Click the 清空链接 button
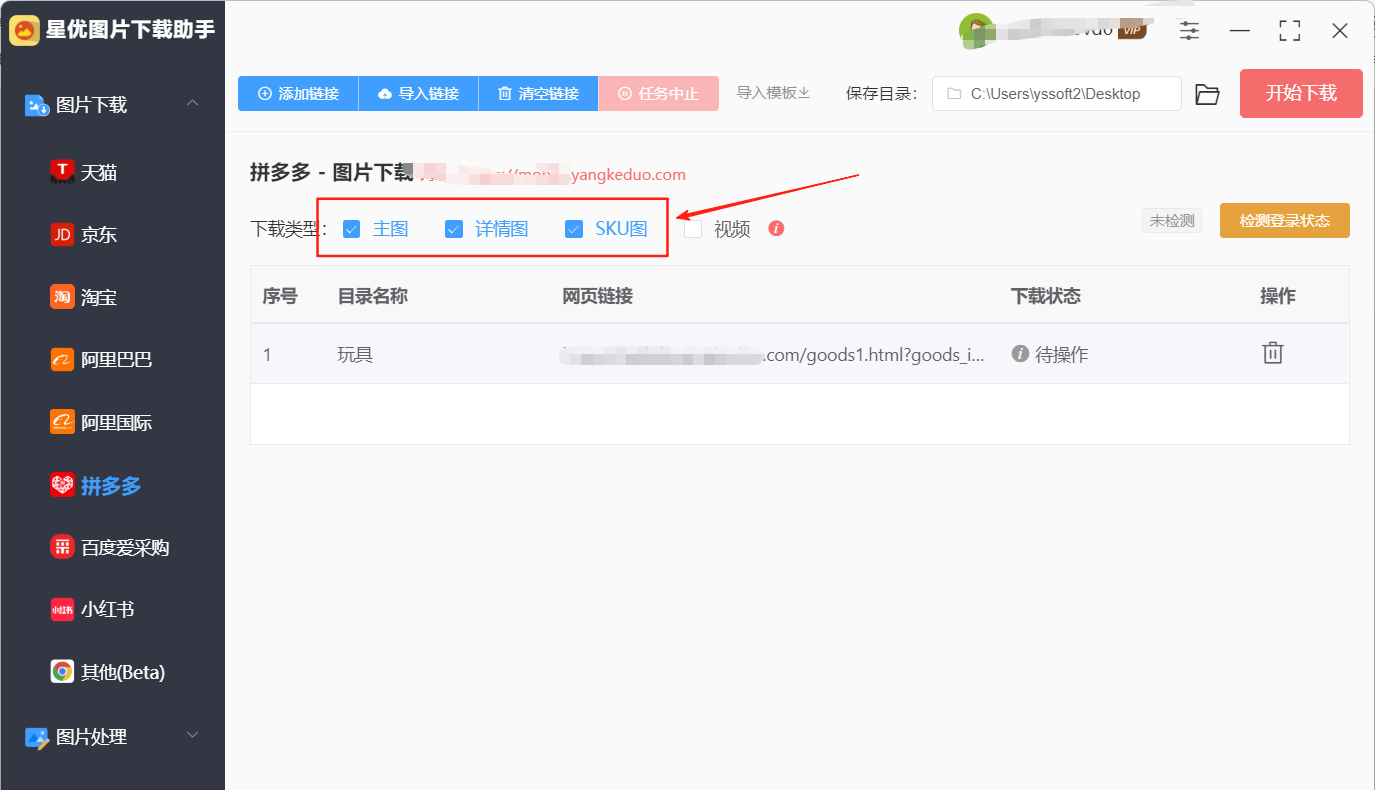This screenshot has height=790, width=1375. [538, 94]
